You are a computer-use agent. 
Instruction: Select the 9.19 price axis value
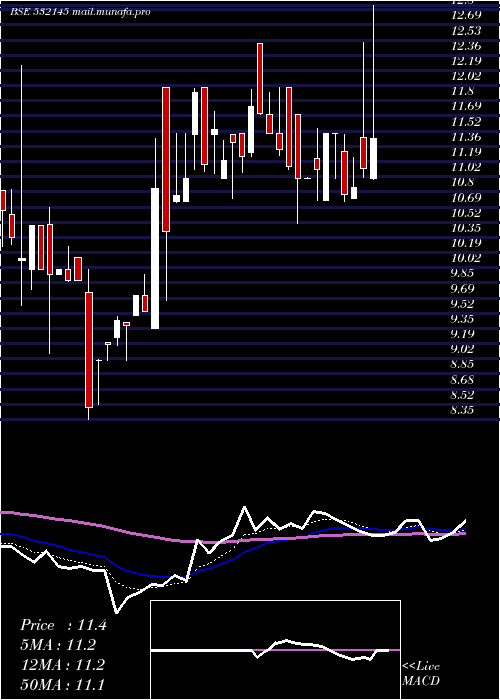[x=462, y=334]
